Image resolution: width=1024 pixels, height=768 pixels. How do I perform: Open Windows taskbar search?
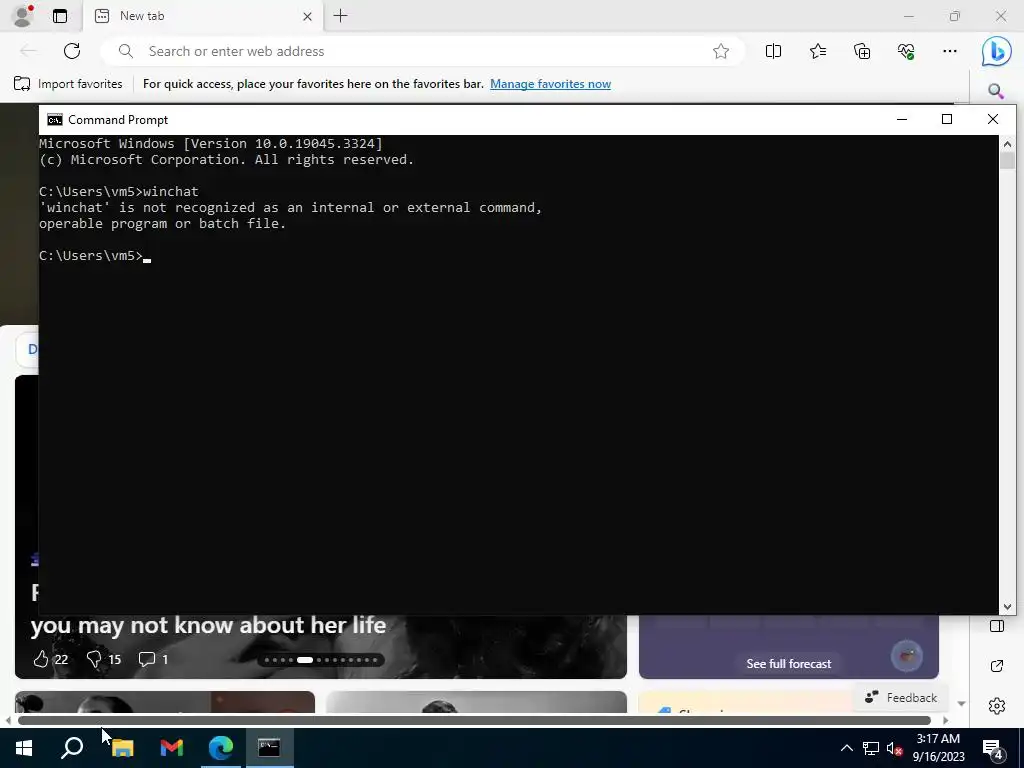[72, 748]
